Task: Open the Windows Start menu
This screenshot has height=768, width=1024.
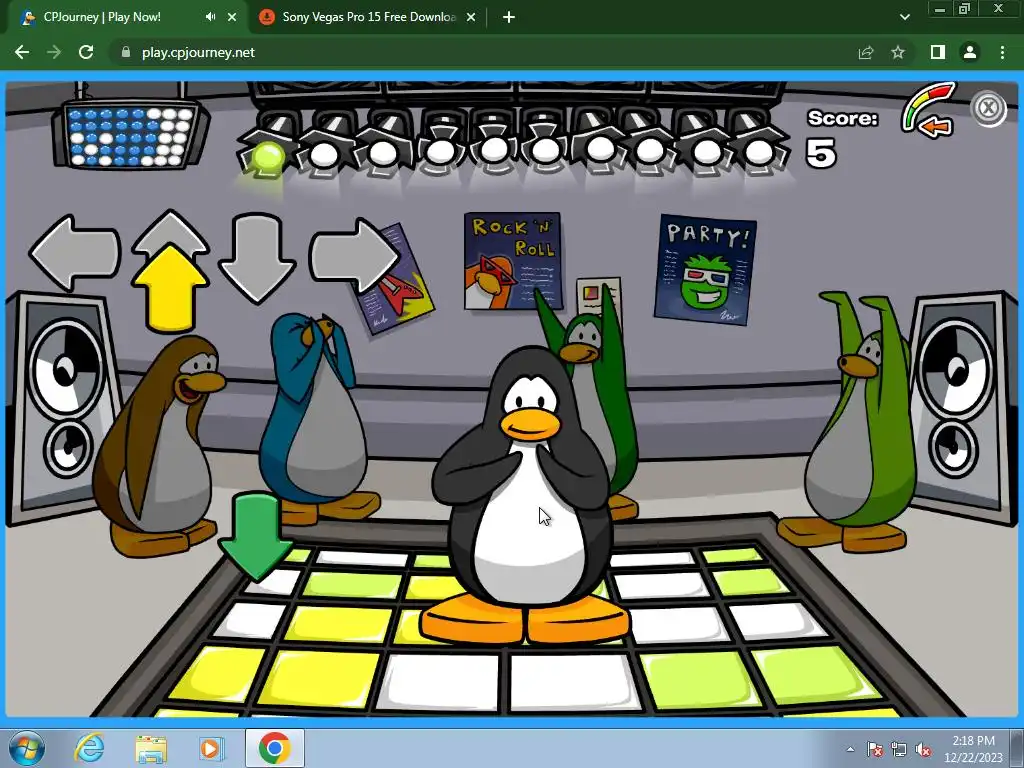Action: click(x=27, y=748)
